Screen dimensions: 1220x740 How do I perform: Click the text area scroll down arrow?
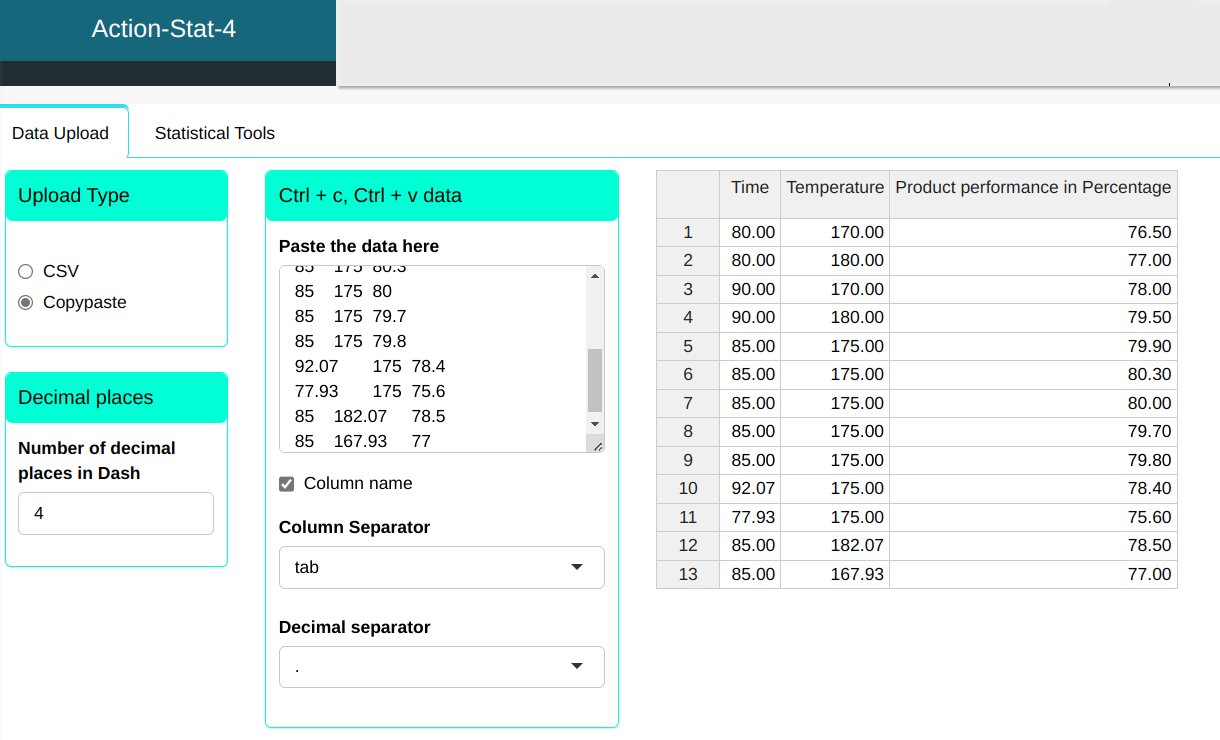(595, 424)
